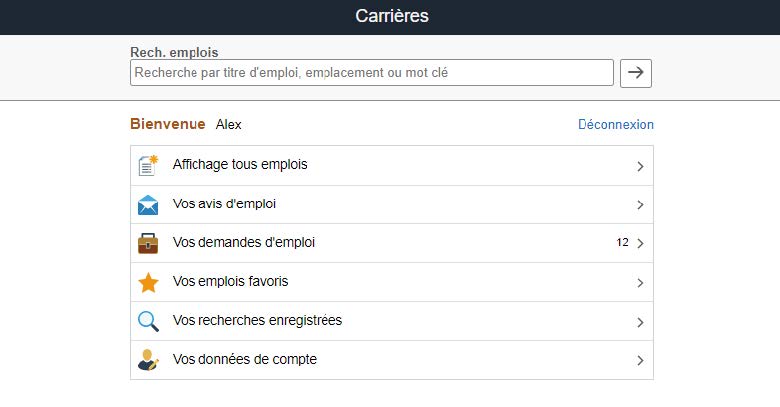Click the person icon for account data

coord(148,360)
